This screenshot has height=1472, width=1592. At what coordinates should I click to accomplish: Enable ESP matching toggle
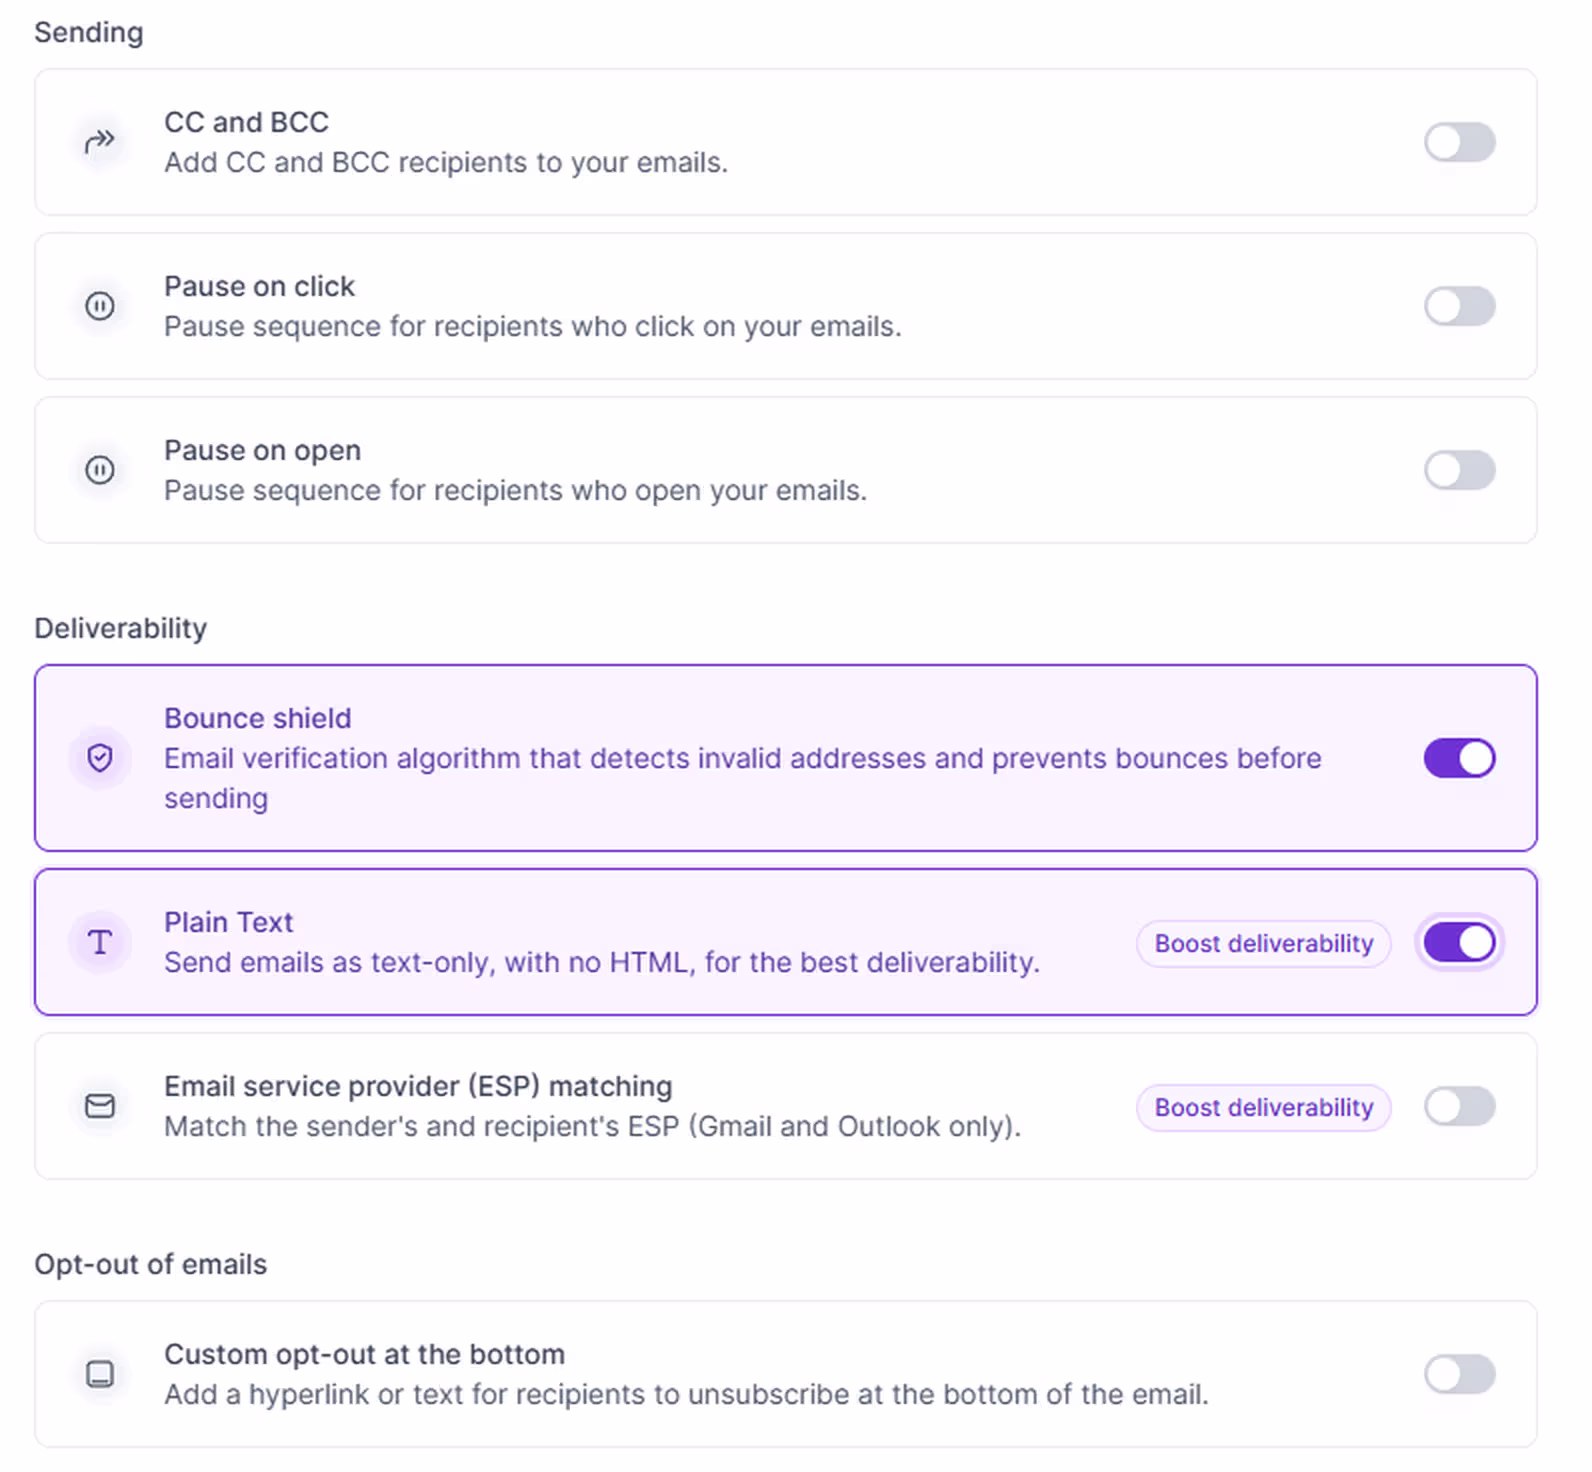[1459, 1106]
